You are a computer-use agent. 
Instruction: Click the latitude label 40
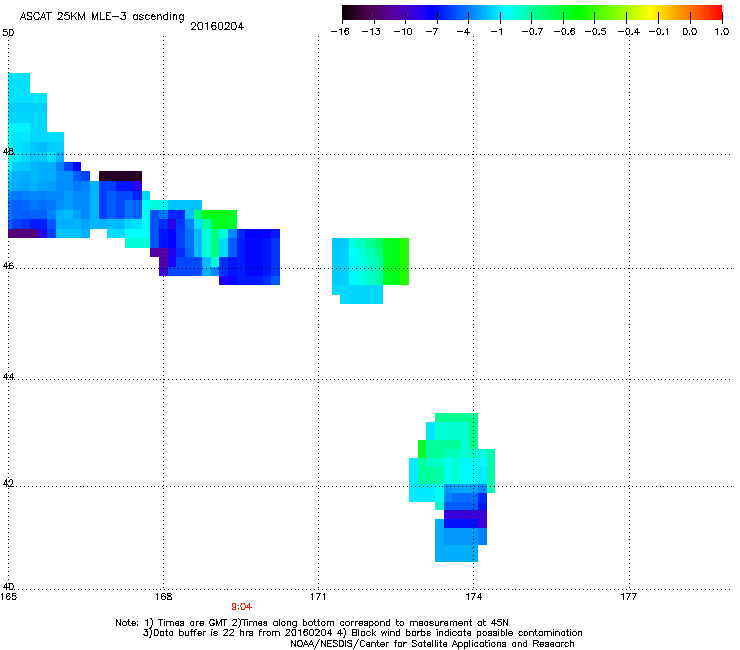(8, 587)
